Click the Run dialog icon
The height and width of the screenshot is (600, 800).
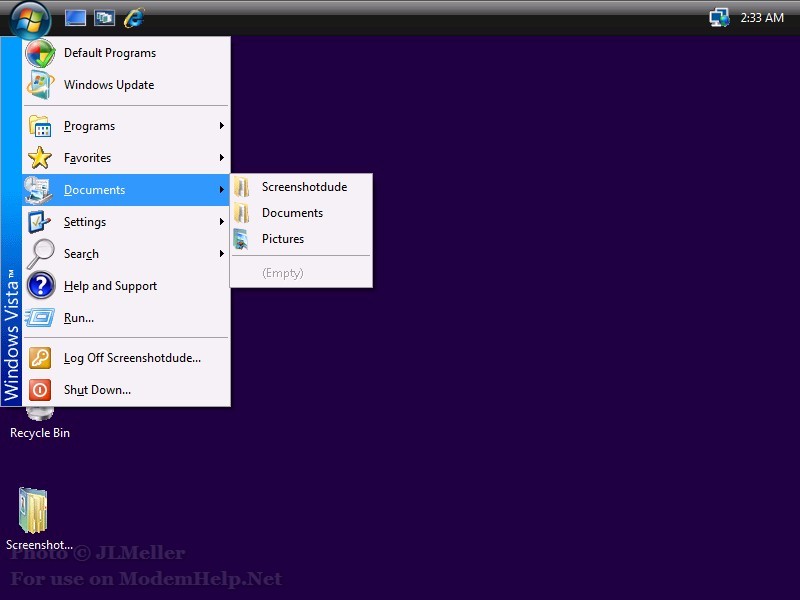pyautogui.click(x=40, y=318)
